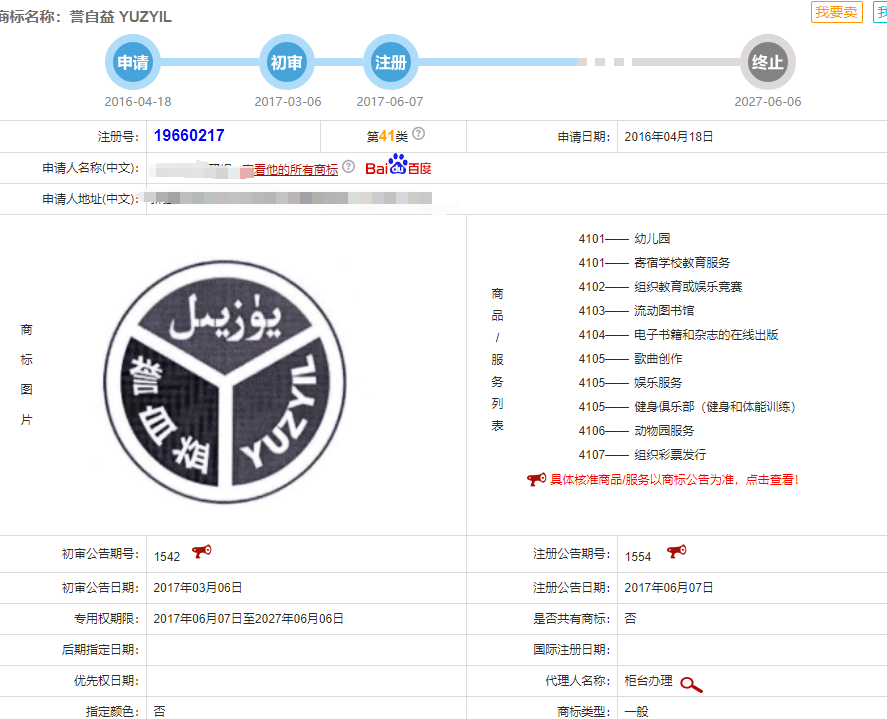The width and height of the screenshot is (887, 719).
Task: Click megaphone icon next to announcement 1542
Action: (201, 551)
